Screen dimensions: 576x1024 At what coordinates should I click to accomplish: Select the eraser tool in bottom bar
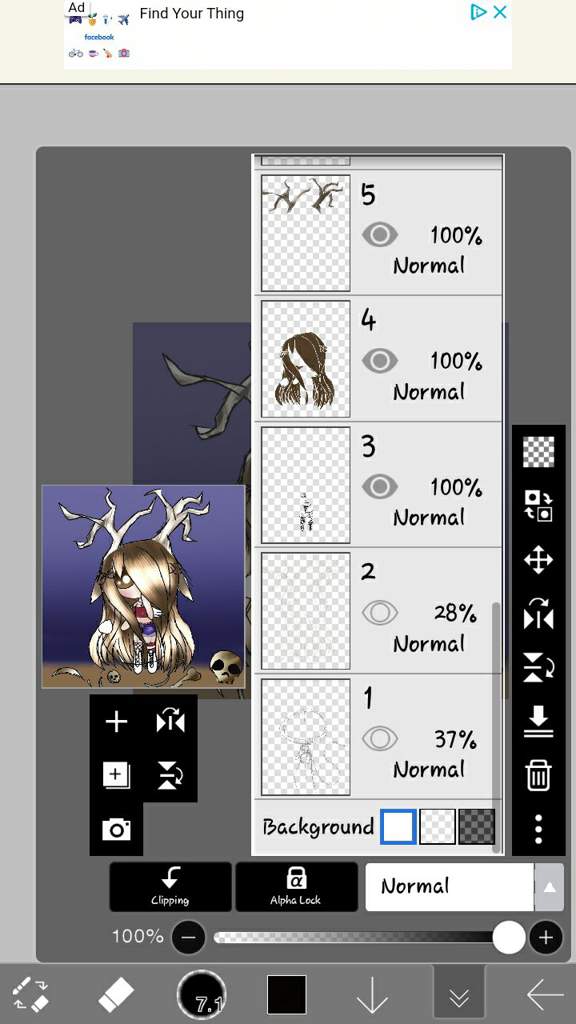point(116,995)
